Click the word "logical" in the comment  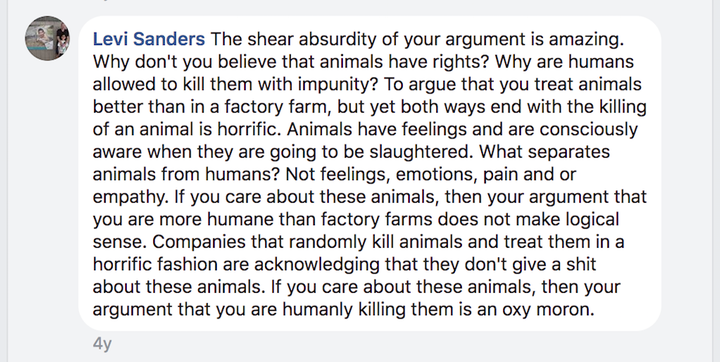592,220
